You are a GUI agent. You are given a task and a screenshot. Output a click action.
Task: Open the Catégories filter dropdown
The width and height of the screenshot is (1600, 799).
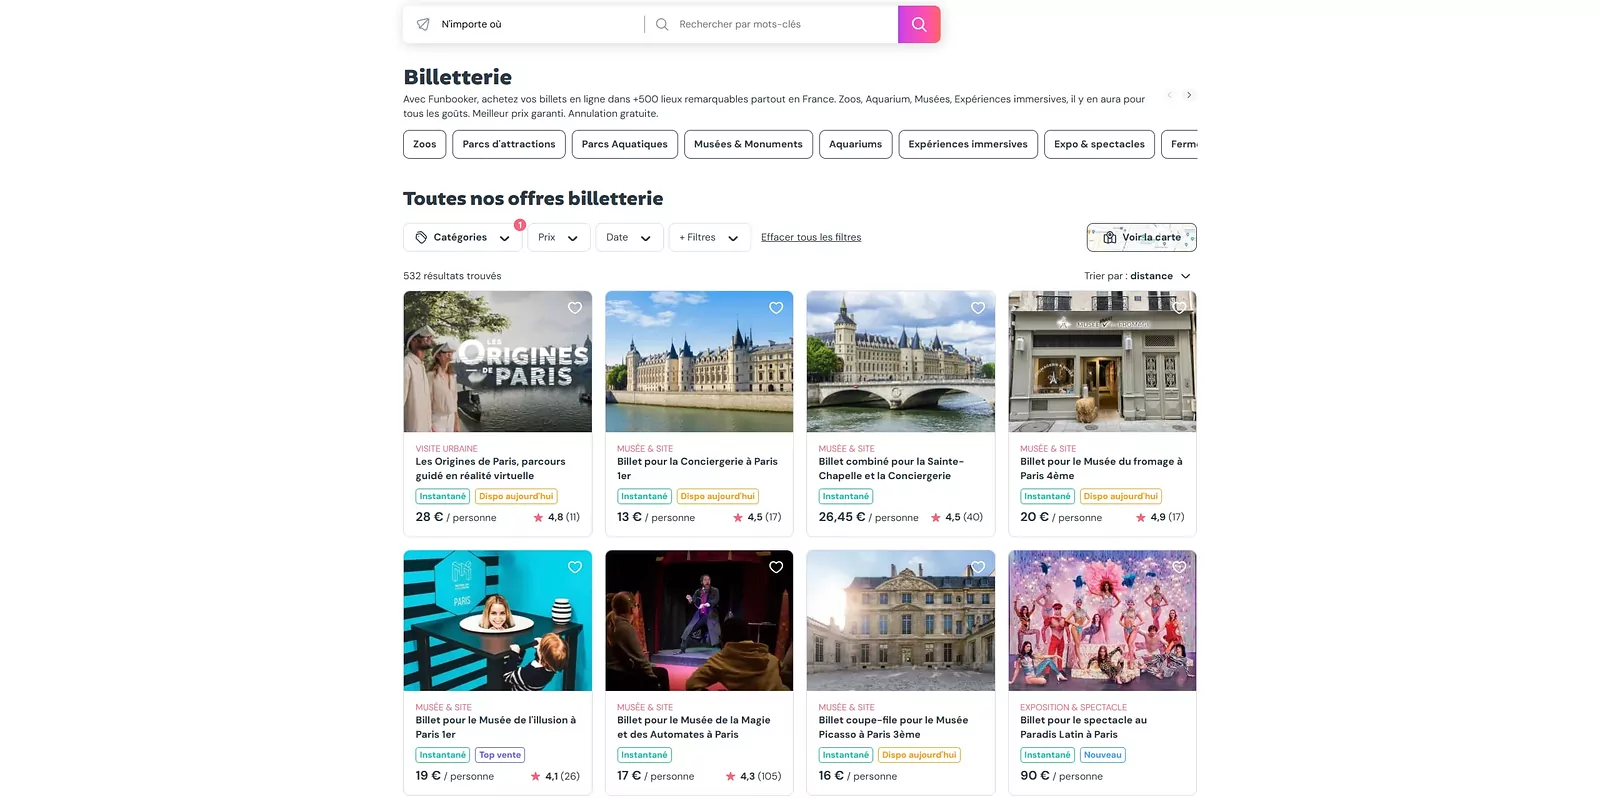pos(462,237)
